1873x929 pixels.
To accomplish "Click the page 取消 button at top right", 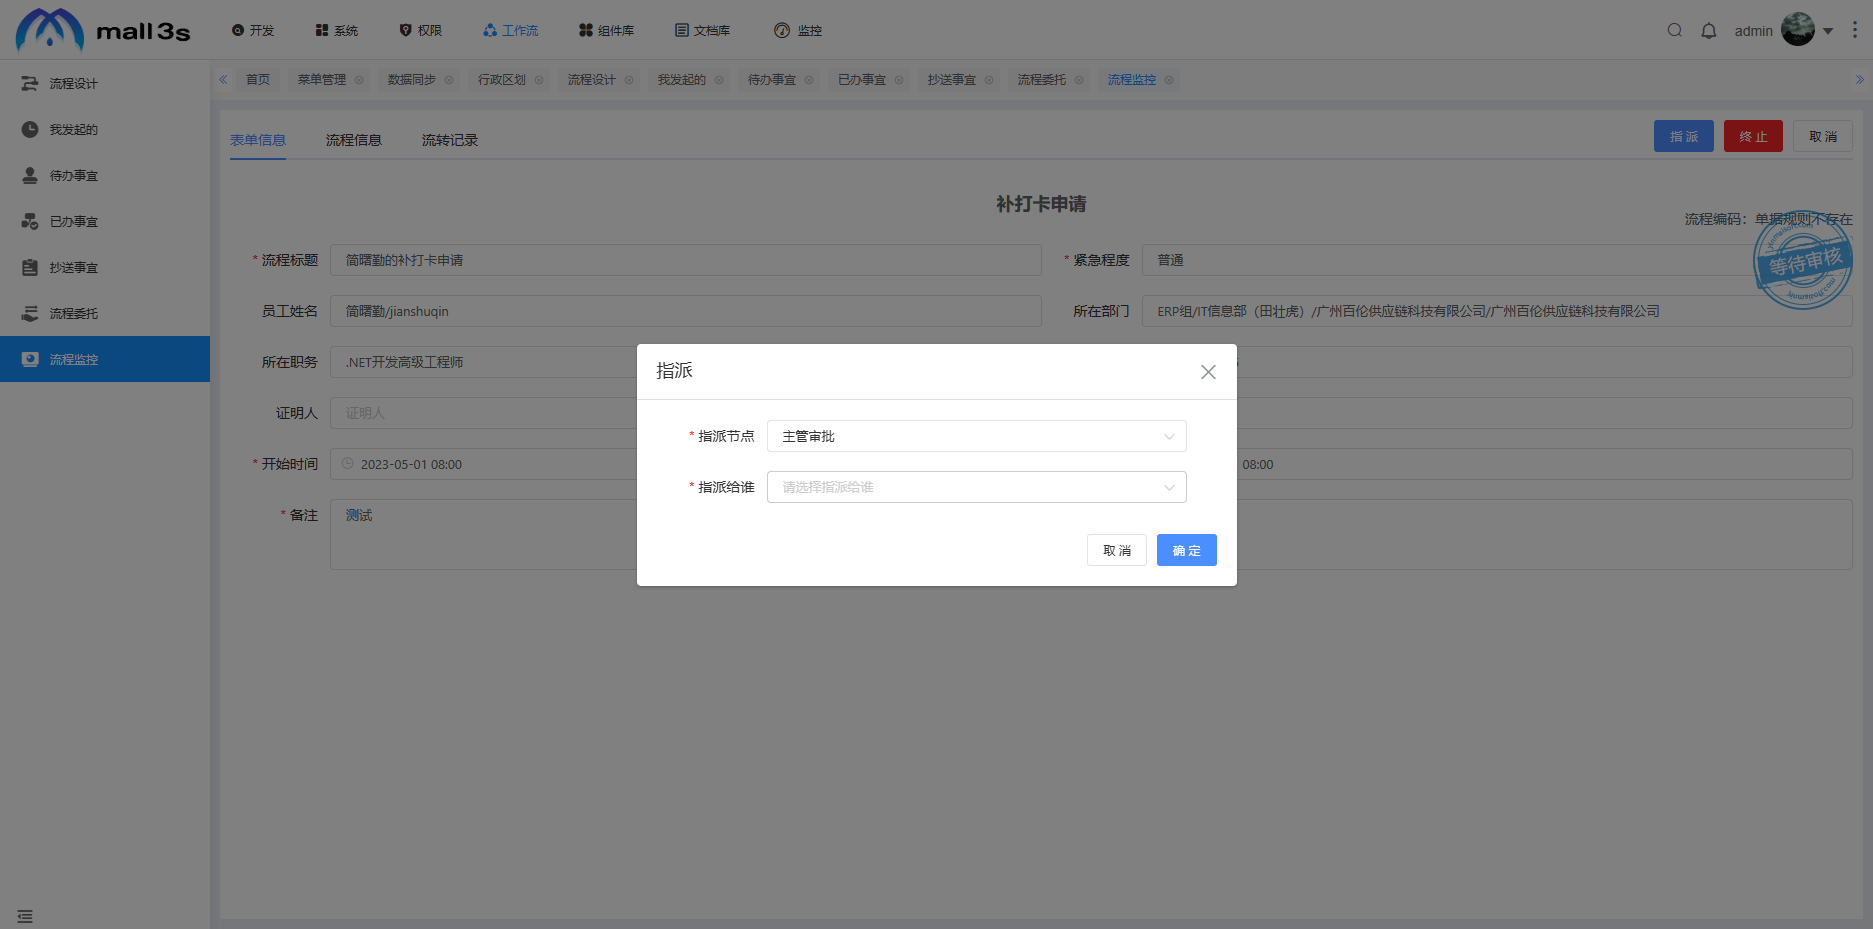I will [1823, 136].
